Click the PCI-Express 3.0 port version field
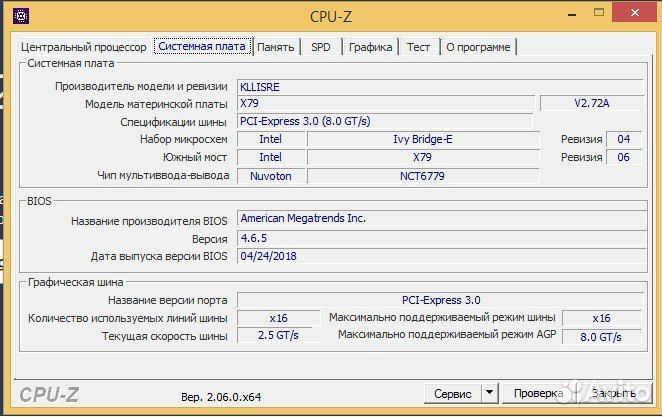The image size is (662, 417). pos(440,300)
